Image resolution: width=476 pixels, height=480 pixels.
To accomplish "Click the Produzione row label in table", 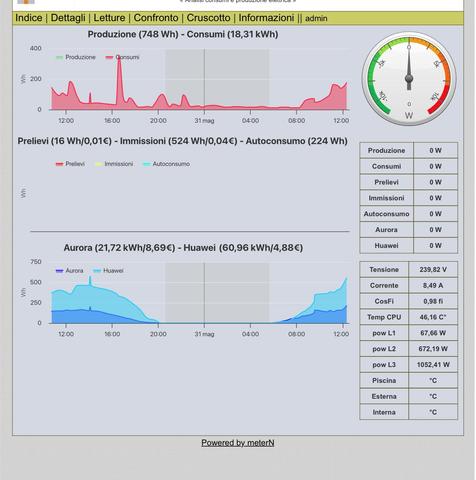I will 386,151.
